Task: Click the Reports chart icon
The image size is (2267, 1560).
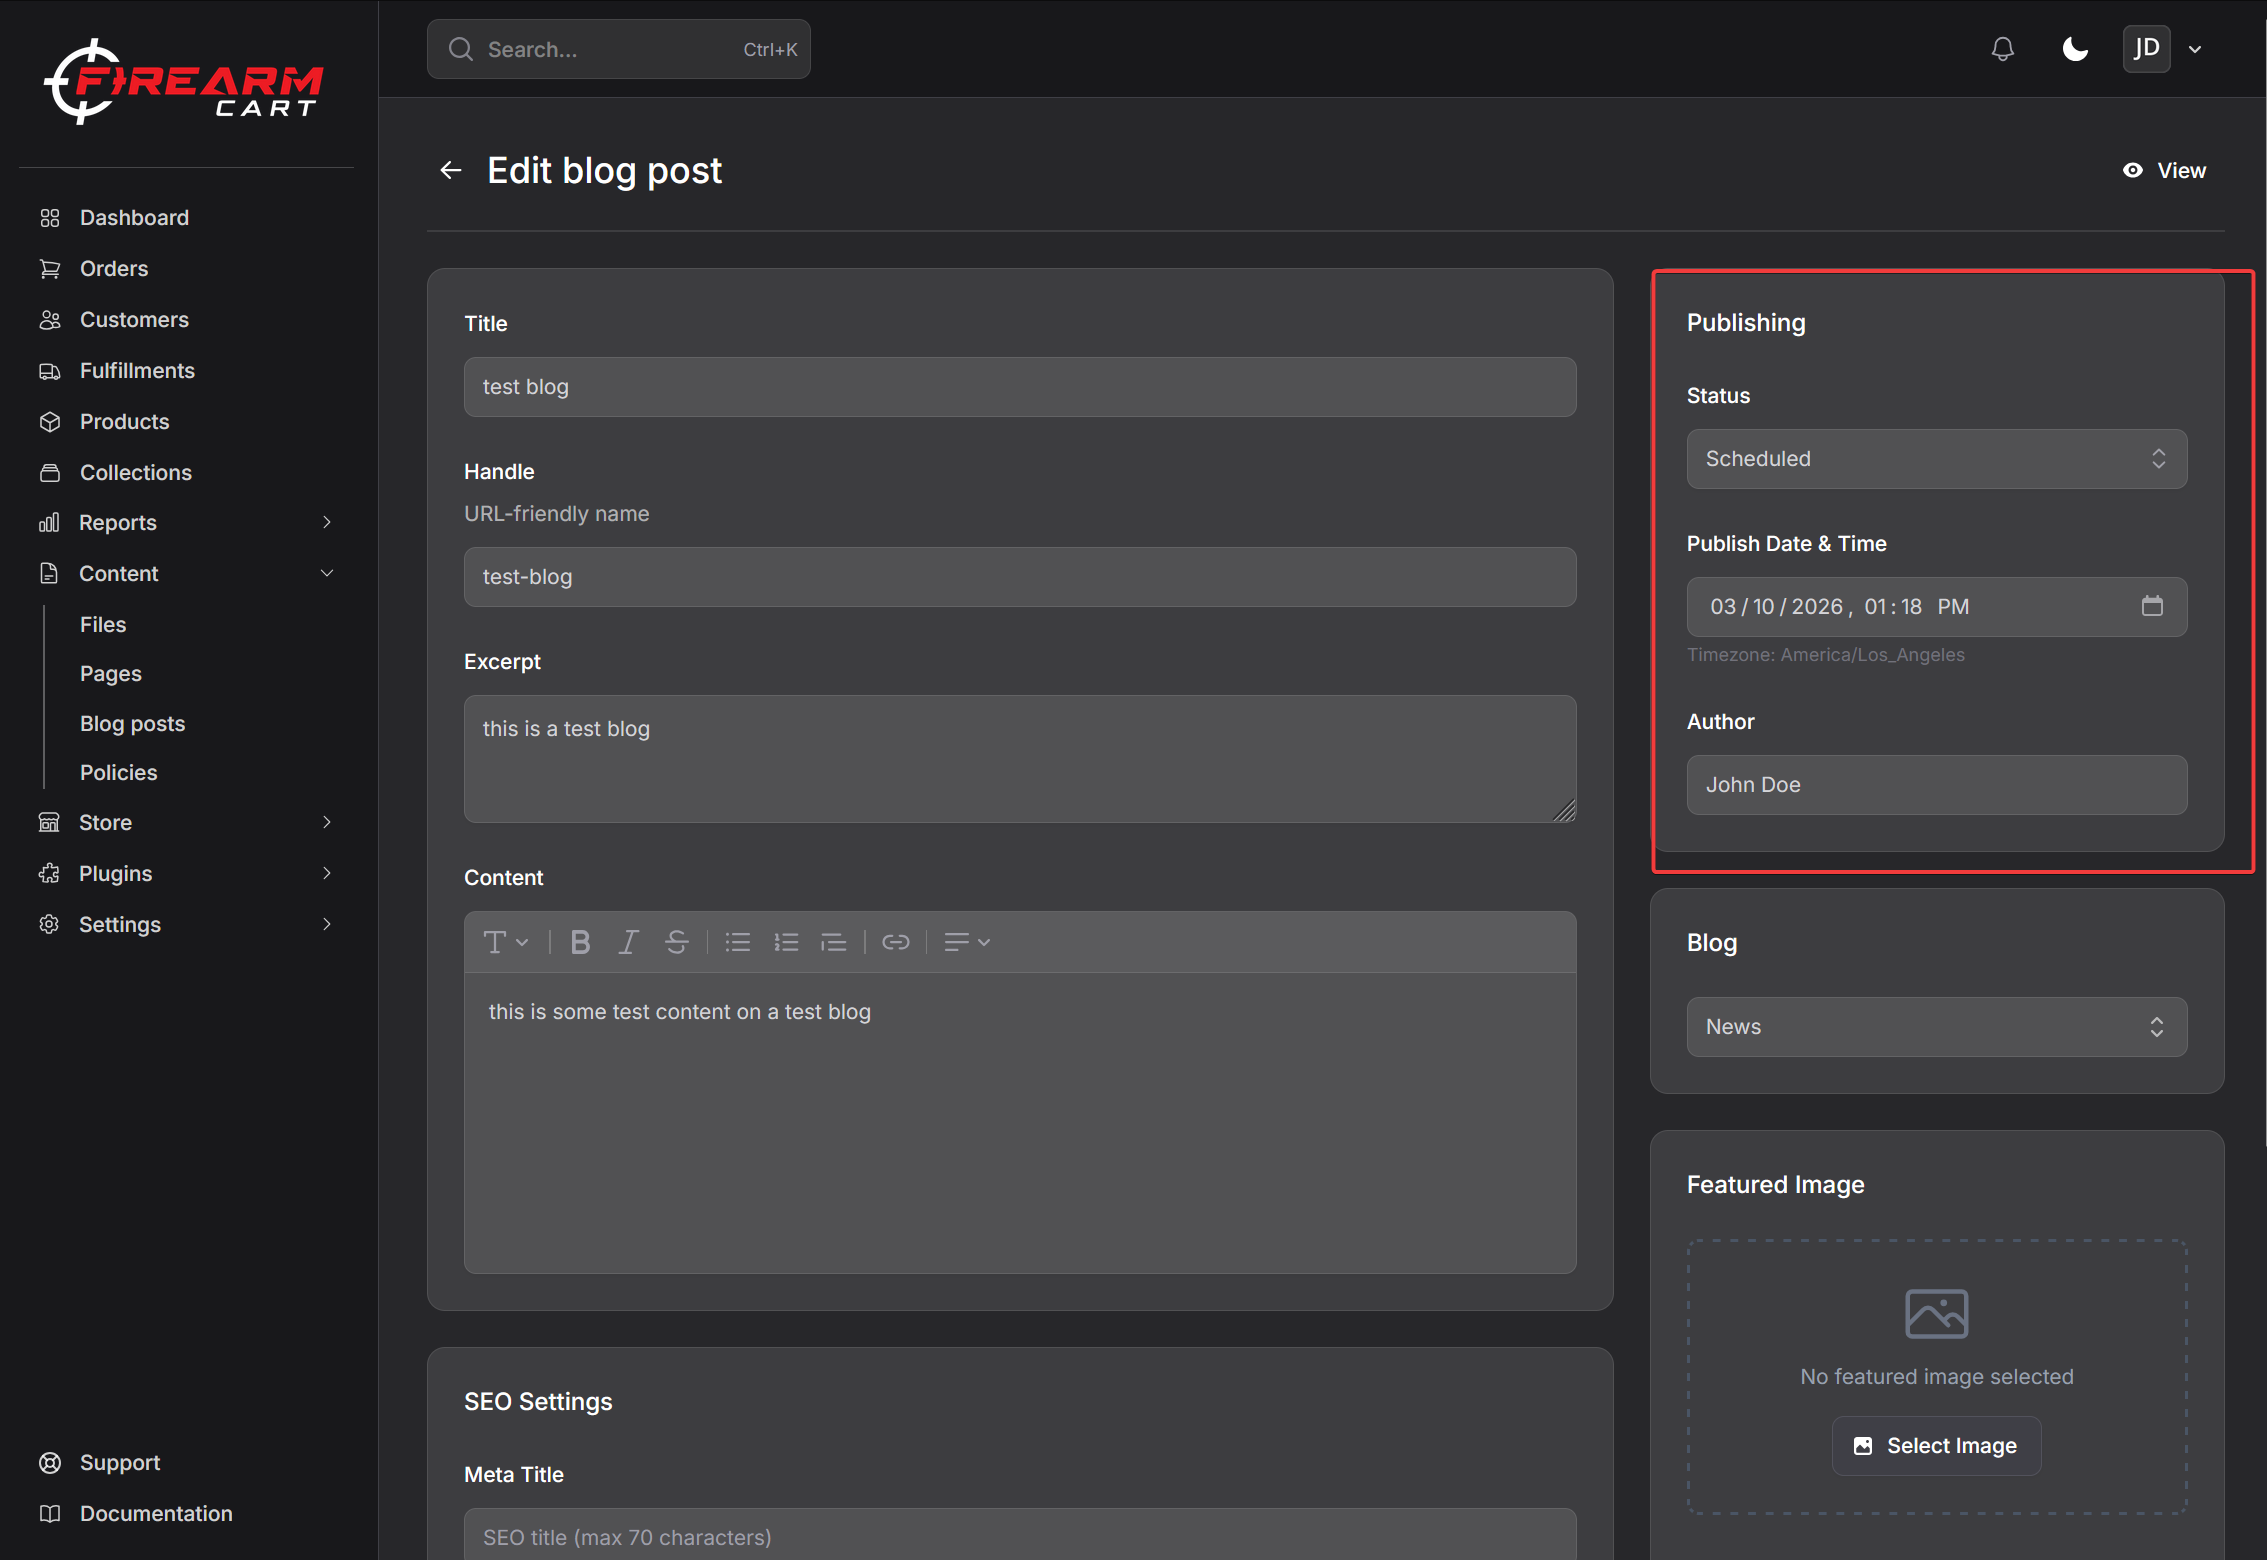Action: pyautogui.click(x=49, y=522)
